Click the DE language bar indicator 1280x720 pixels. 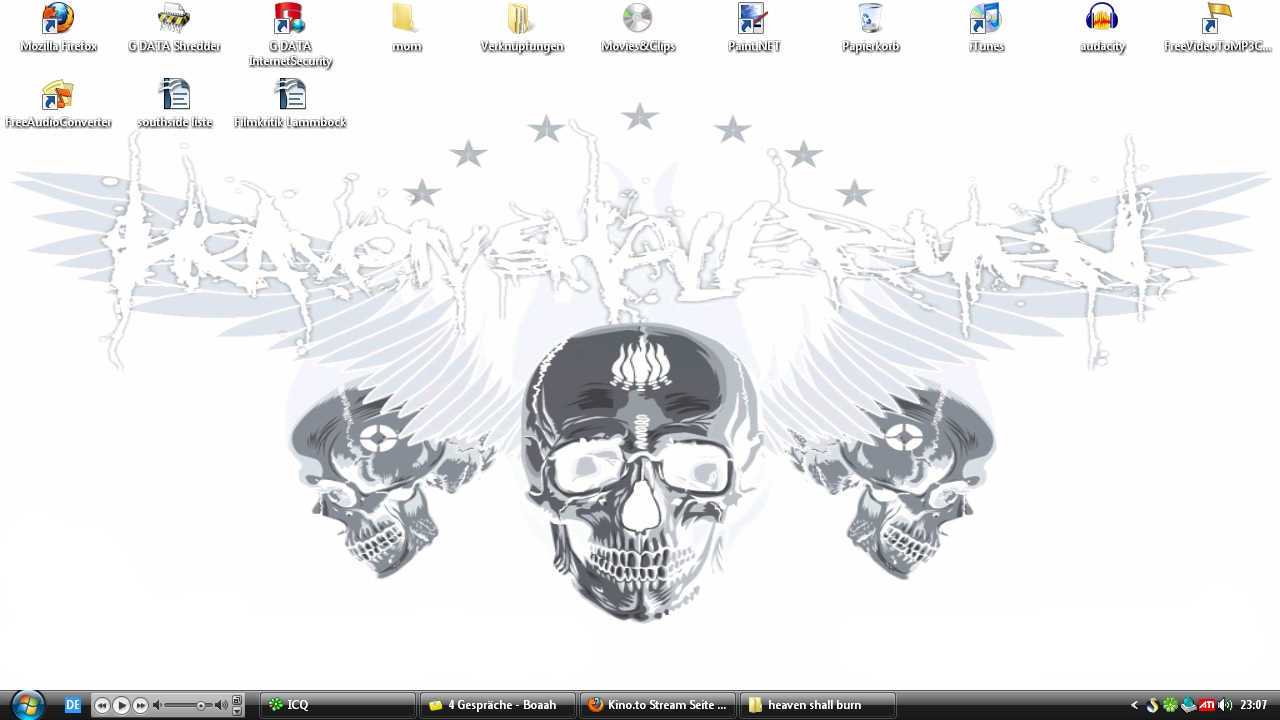(x=73, y=705)
